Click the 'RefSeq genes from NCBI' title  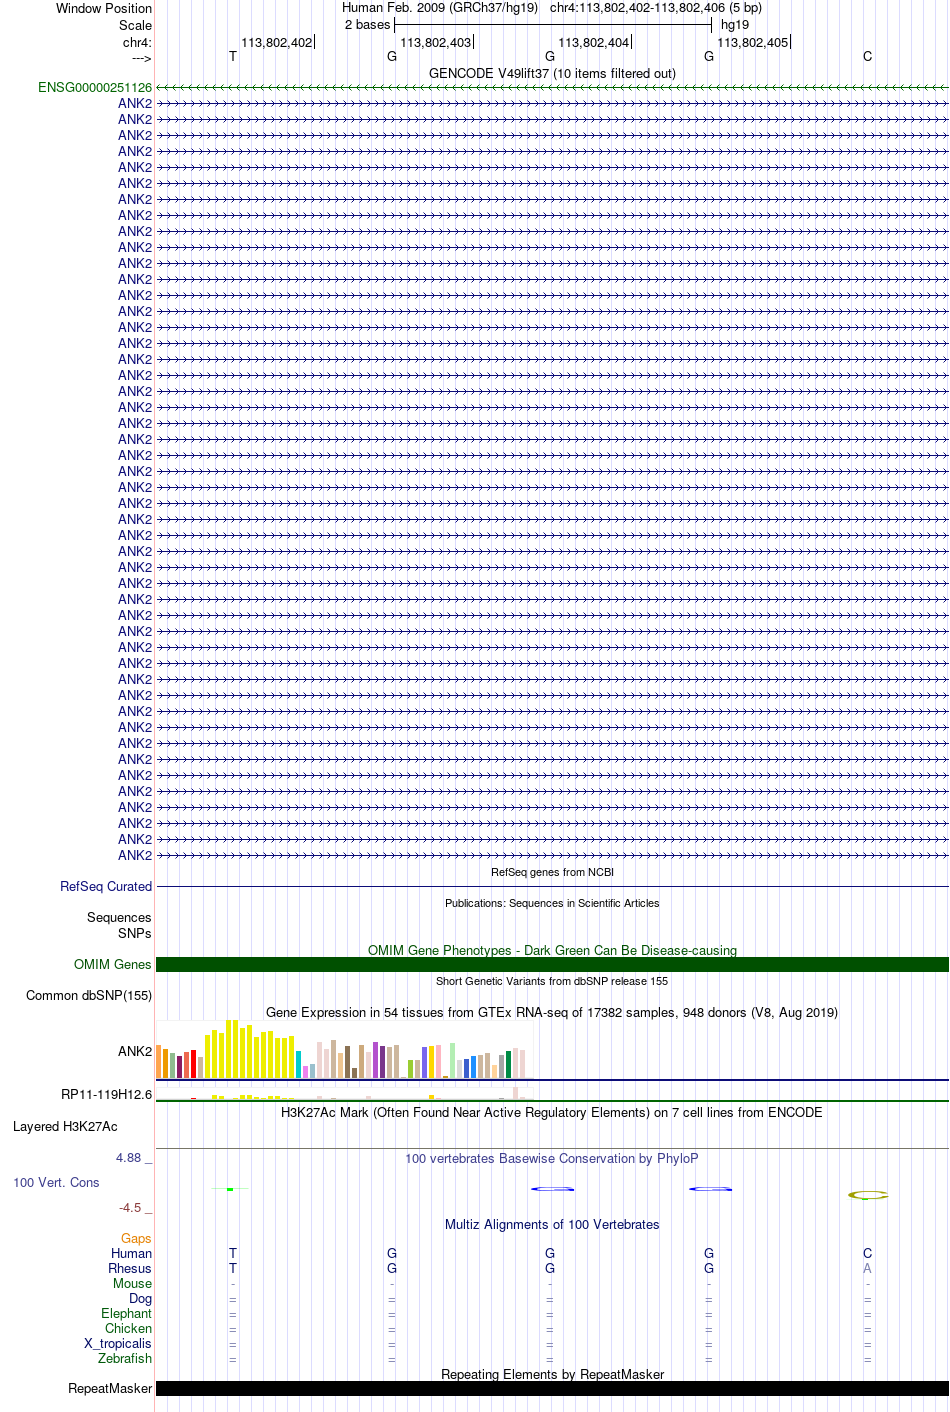coord(552,872)
